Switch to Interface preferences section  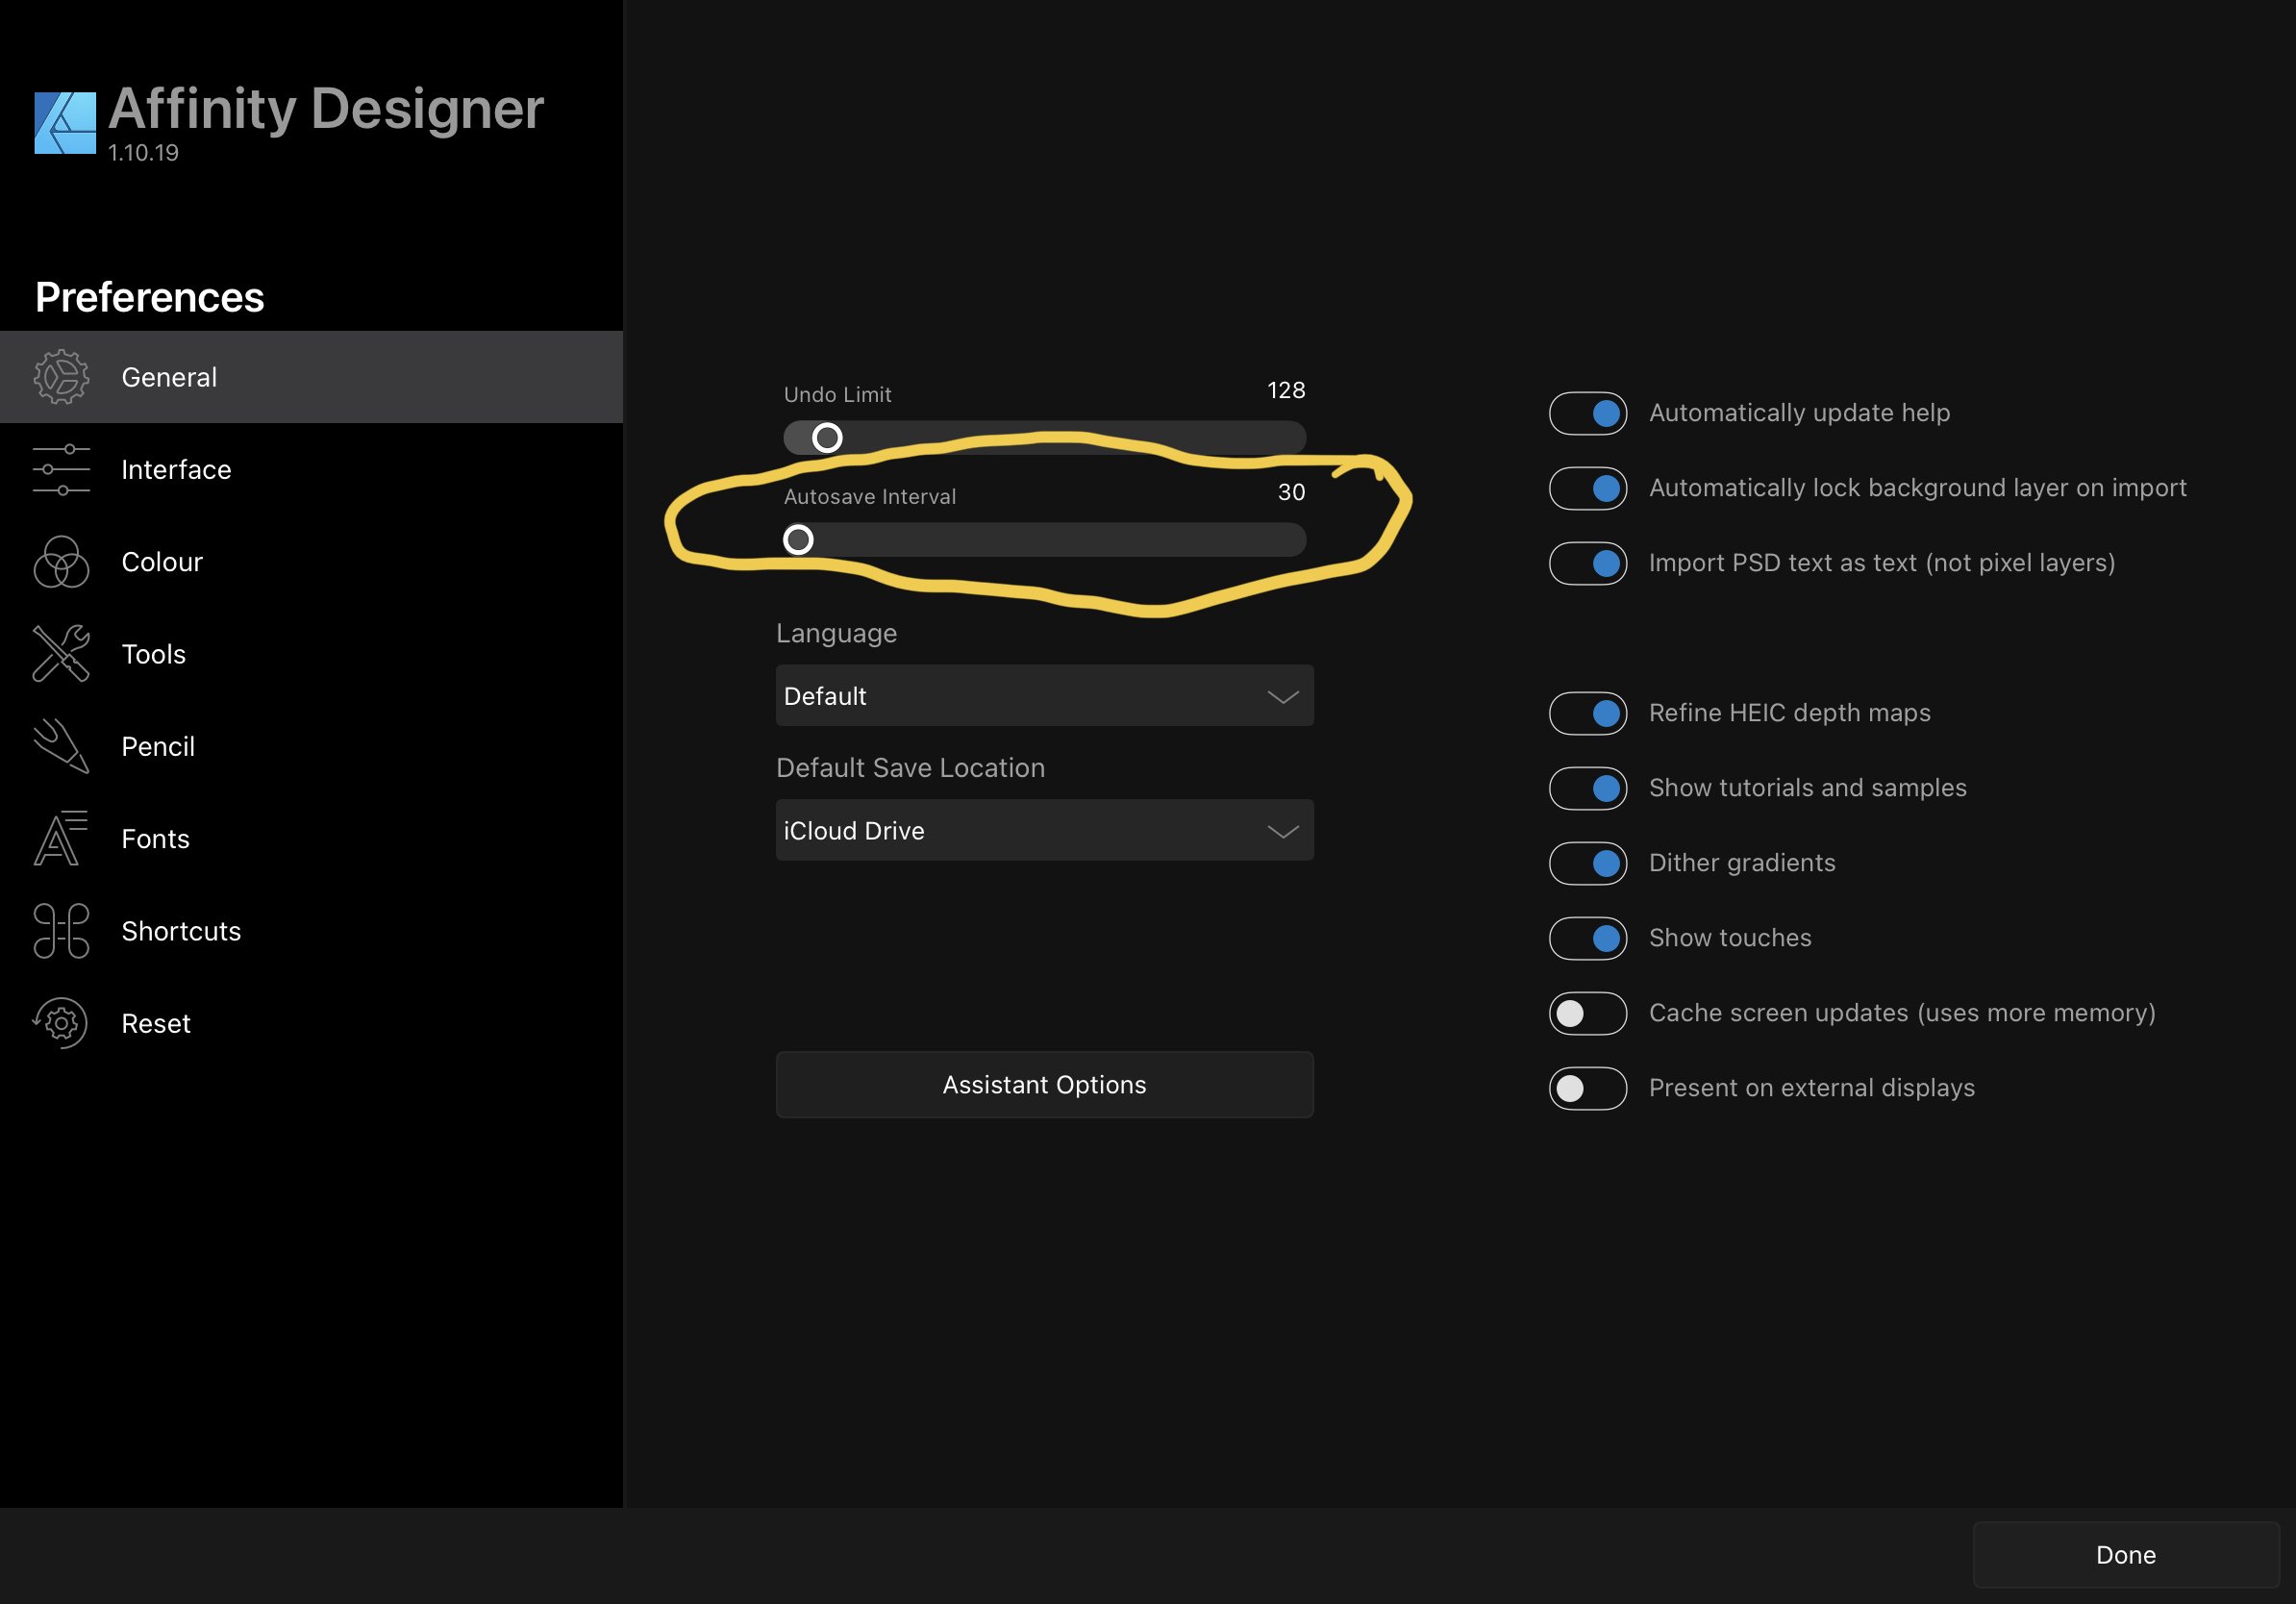[176, 470]
